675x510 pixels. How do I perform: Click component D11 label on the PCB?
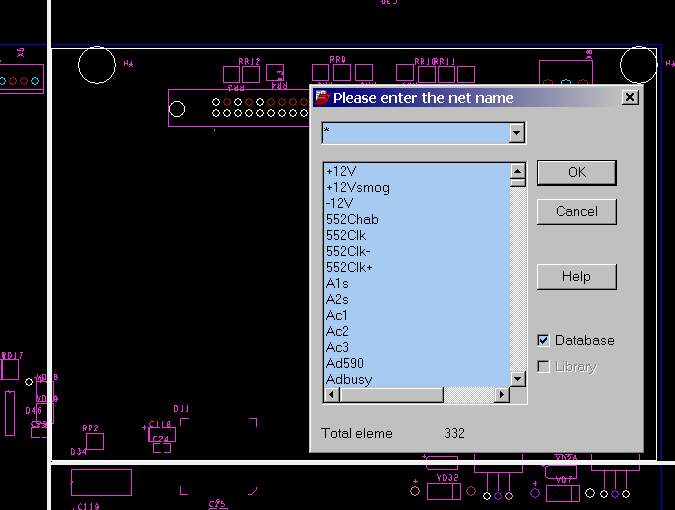click(x=181, y=408)
